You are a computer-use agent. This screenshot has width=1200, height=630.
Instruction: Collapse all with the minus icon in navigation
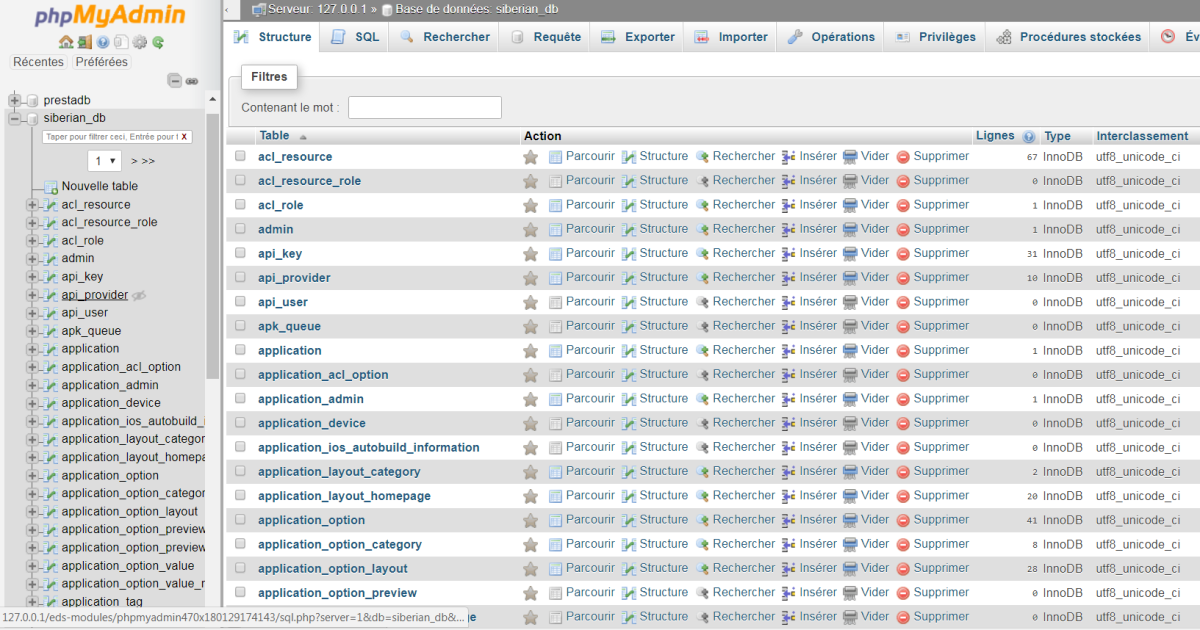pyautogui.click(x=175, y=81)
